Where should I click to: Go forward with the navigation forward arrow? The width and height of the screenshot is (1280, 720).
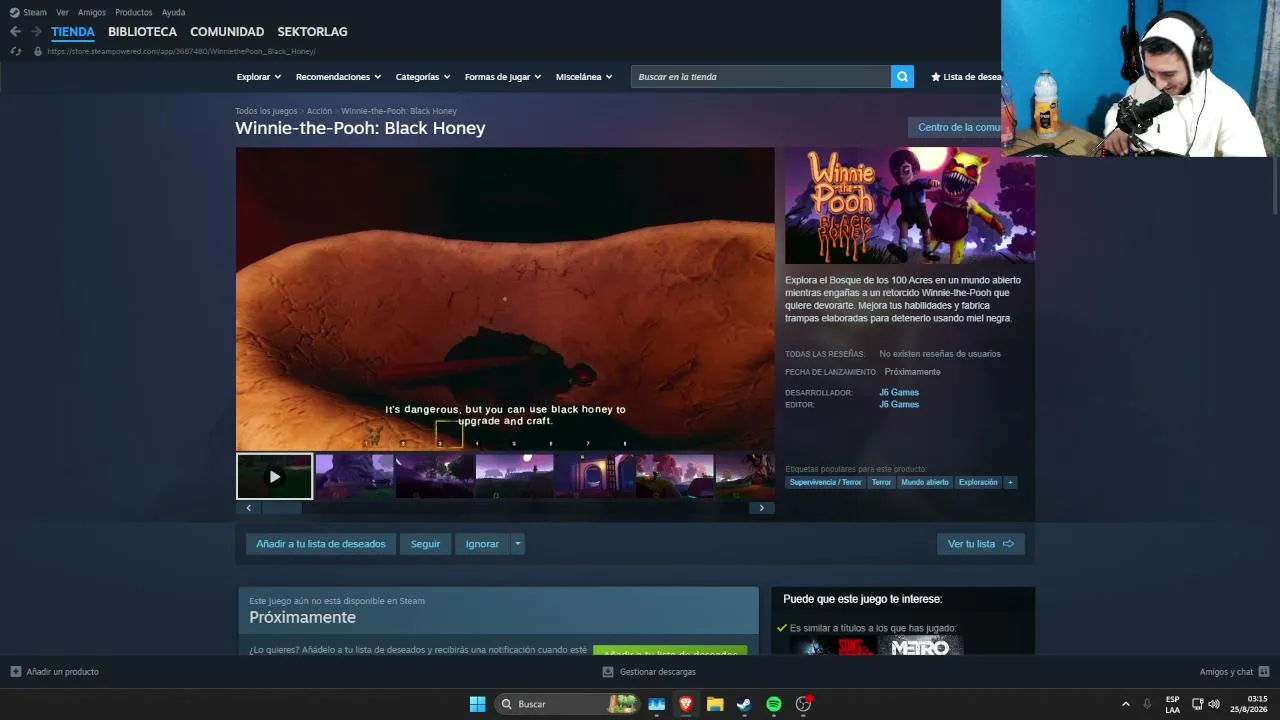tap(36, 32)
